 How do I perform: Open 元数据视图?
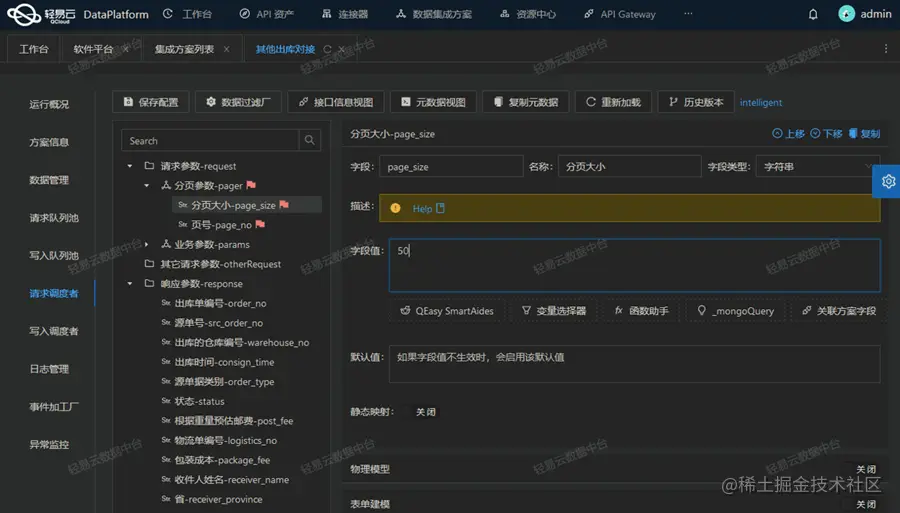[433, 102]
